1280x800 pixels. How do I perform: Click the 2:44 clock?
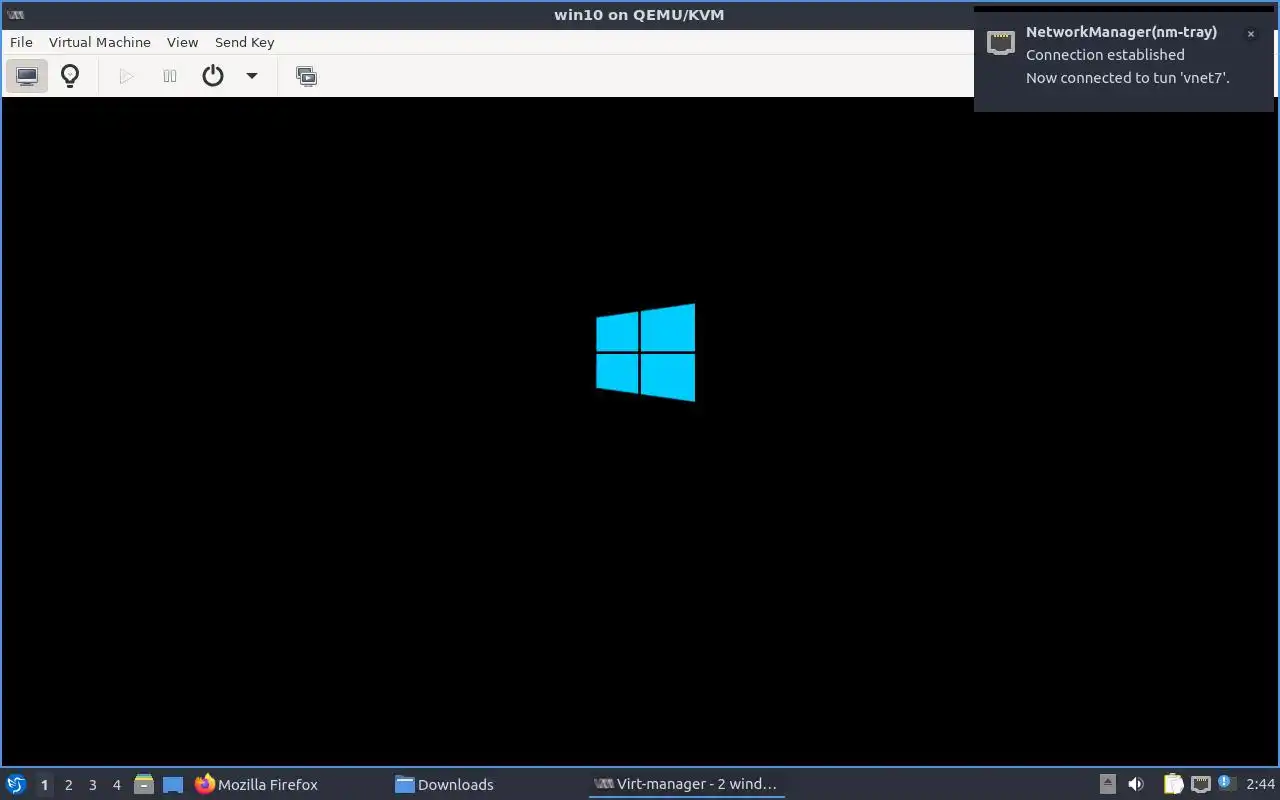pos(1261,784)
